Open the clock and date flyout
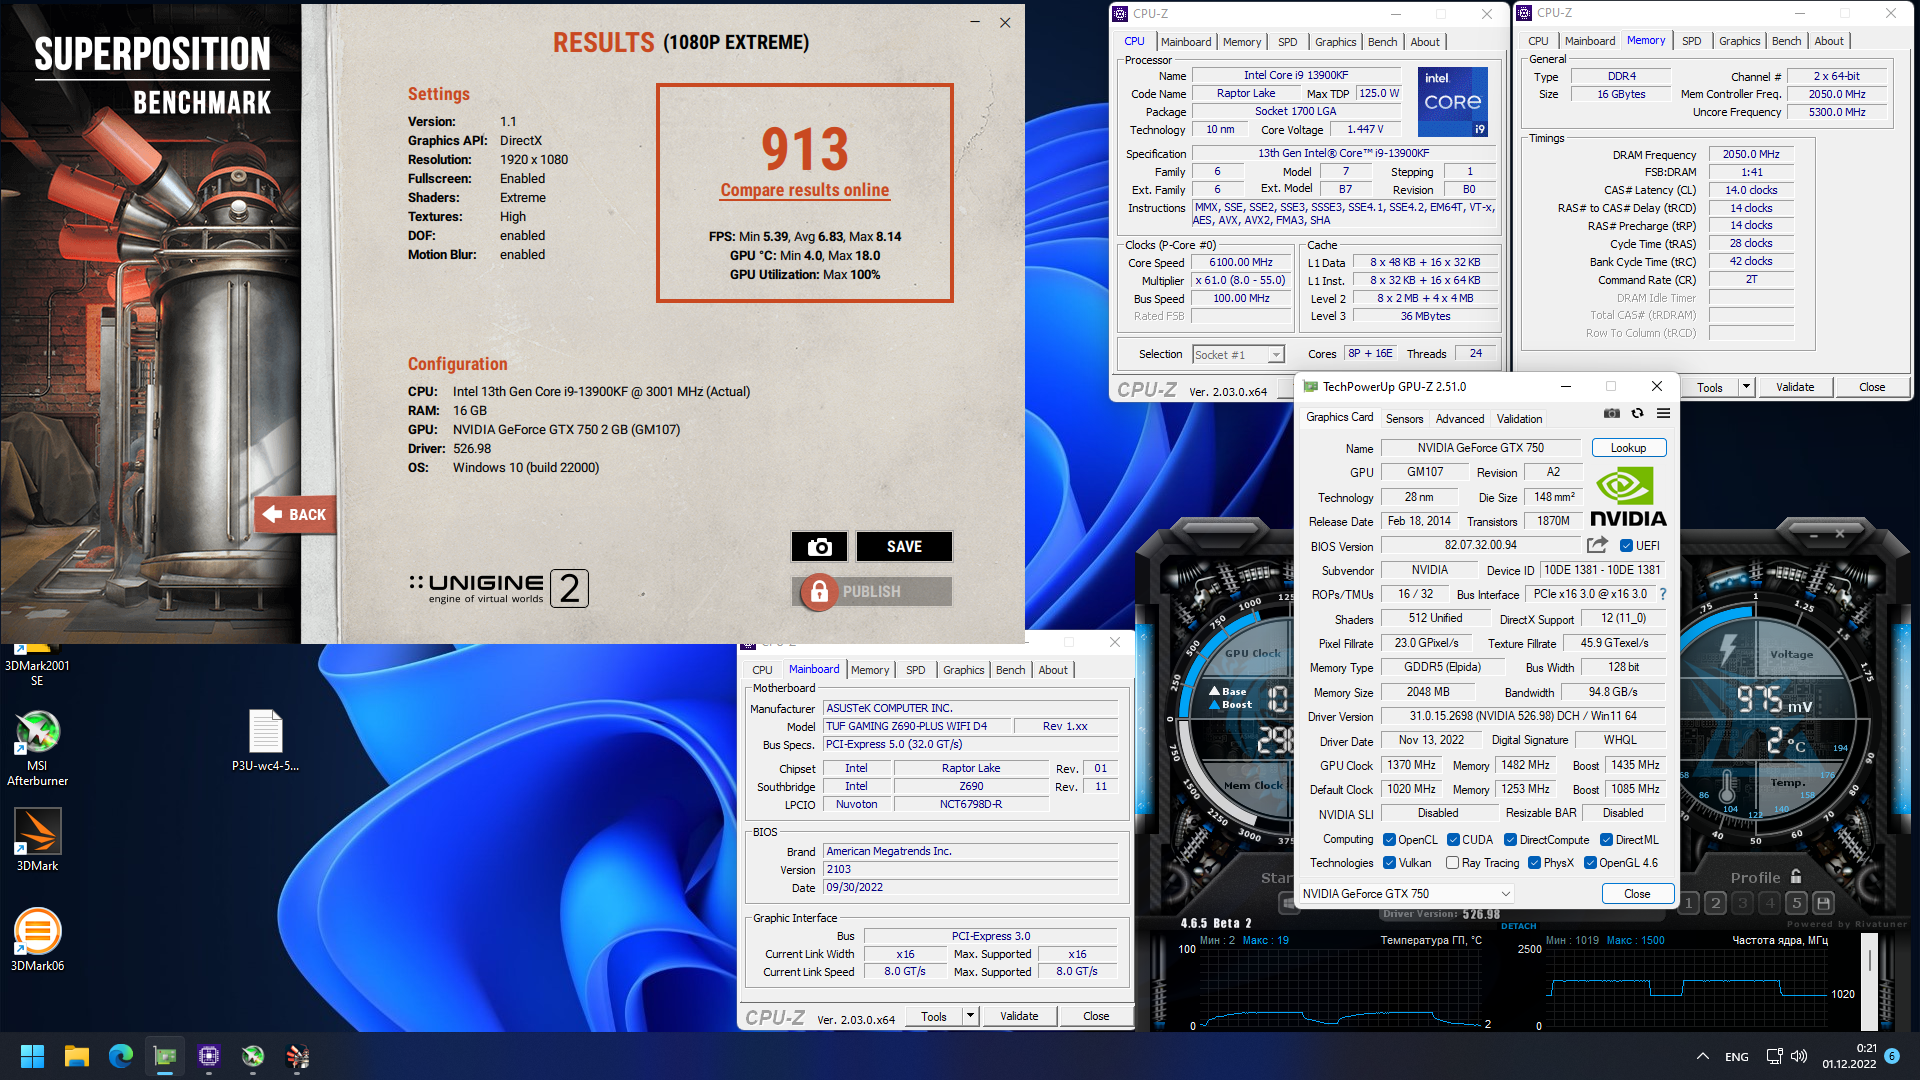The width and height of the screenshot is (1920, 1080). pyautogui.click(x=1849, y=1056)
